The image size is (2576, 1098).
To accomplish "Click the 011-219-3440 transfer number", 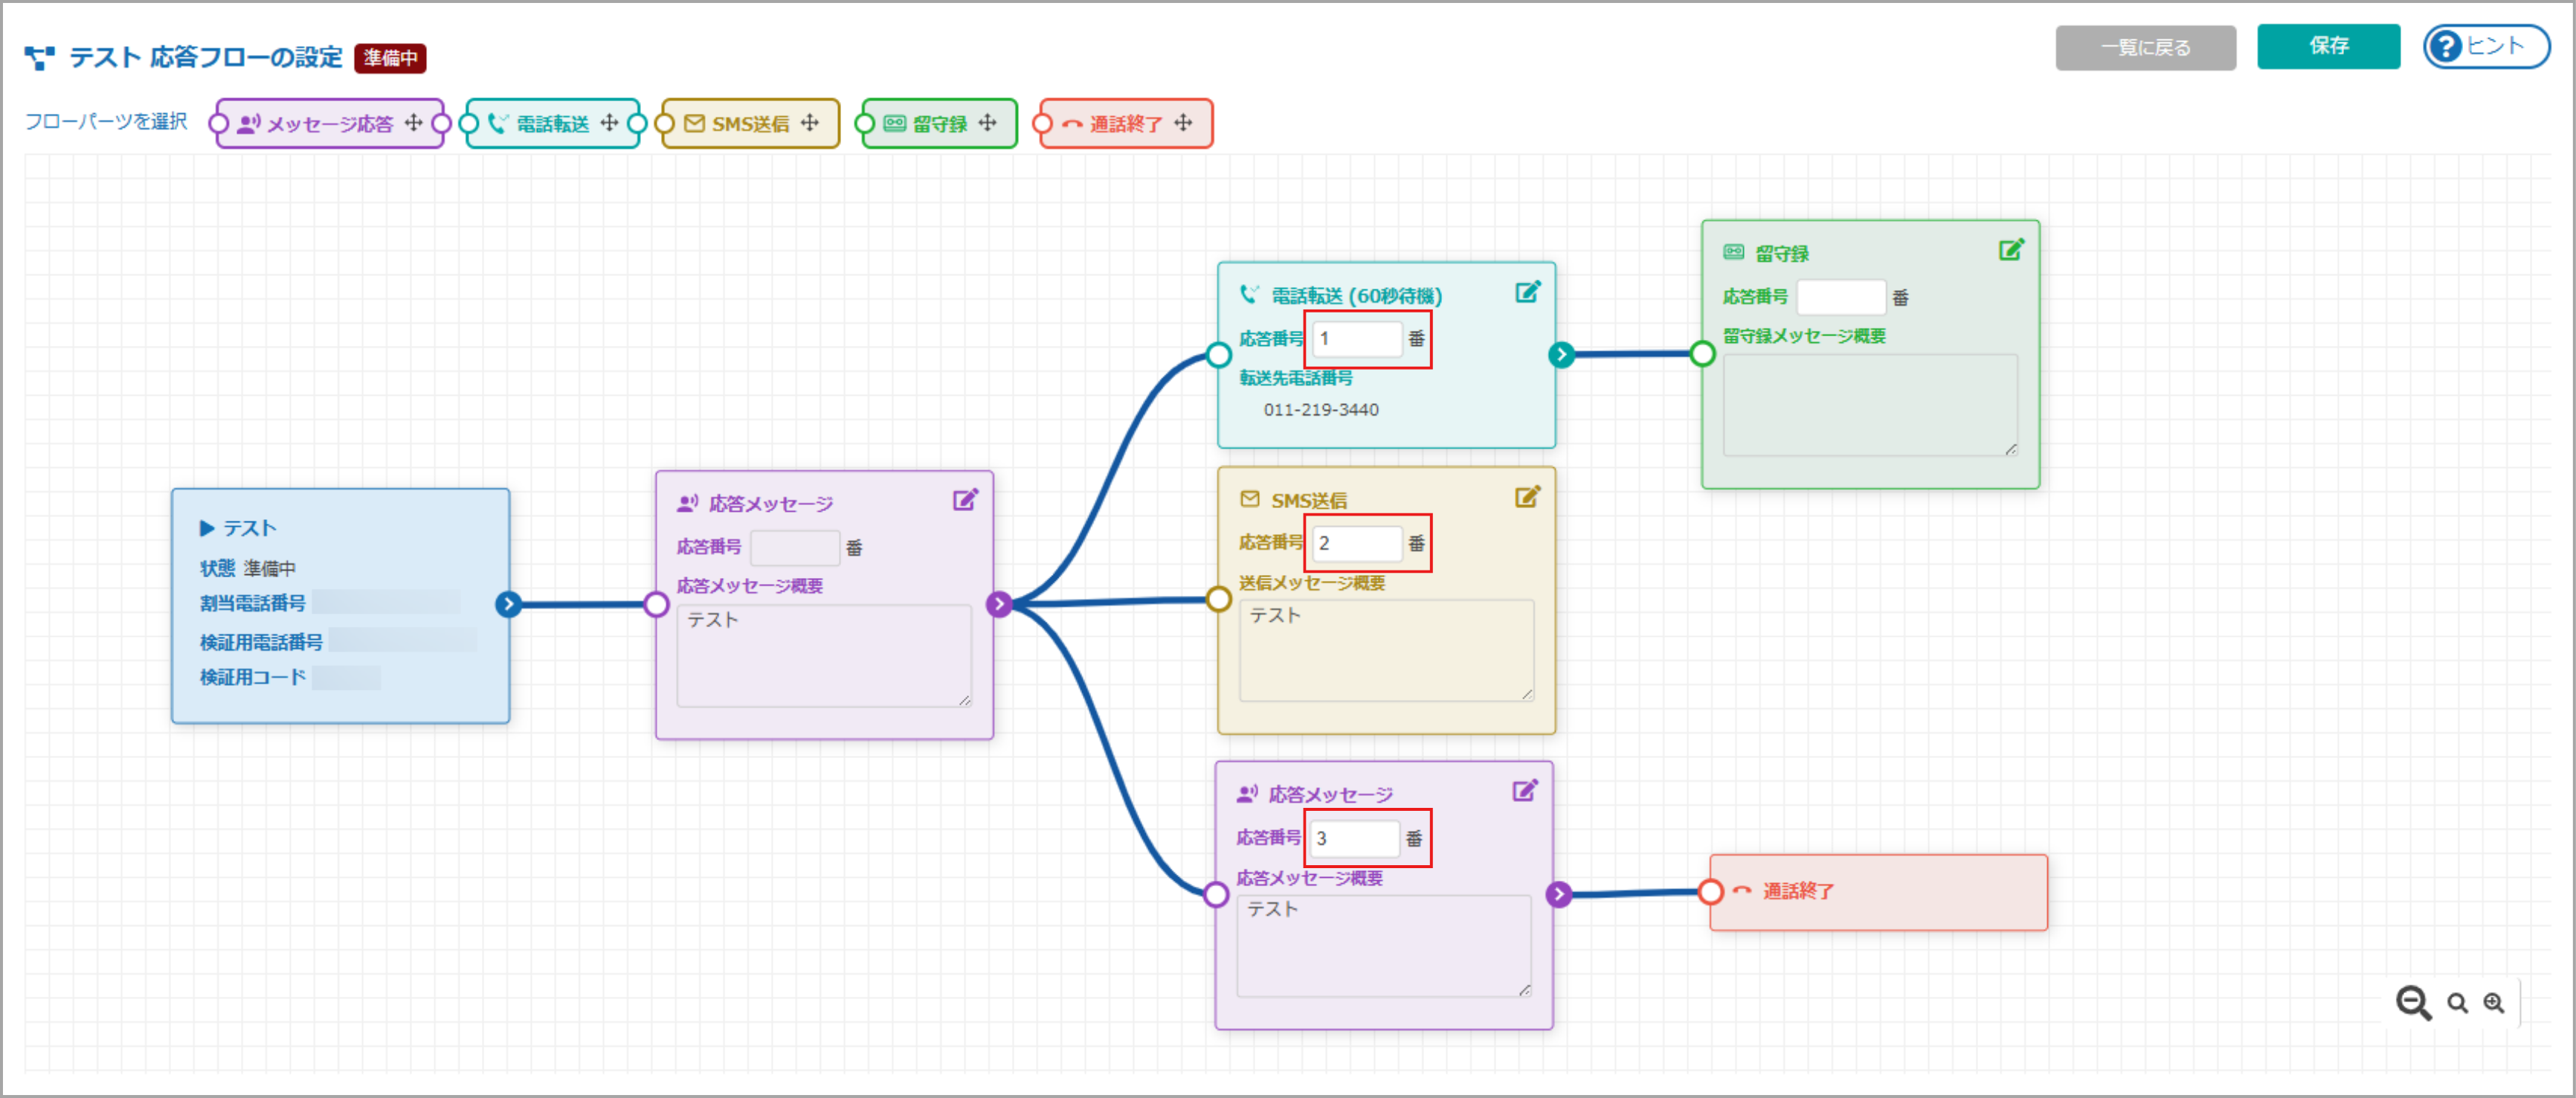I will pyautogui.click(x=1320, y=410).
